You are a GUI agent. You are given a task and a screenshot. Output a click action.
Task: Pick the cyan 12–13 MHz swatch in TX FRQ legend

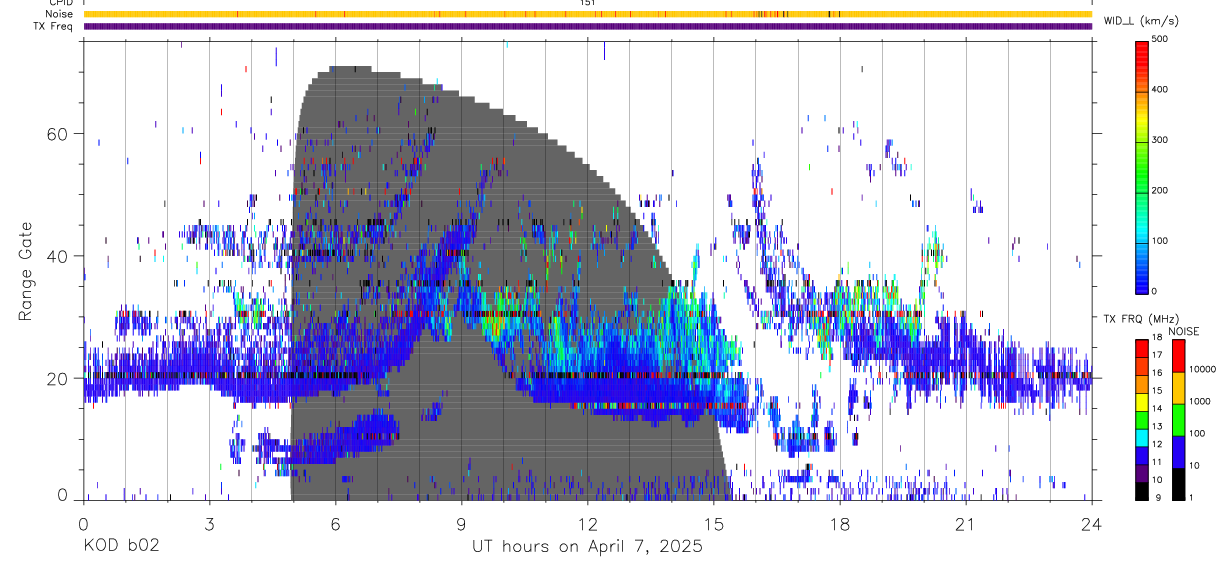click(1141, 437)
